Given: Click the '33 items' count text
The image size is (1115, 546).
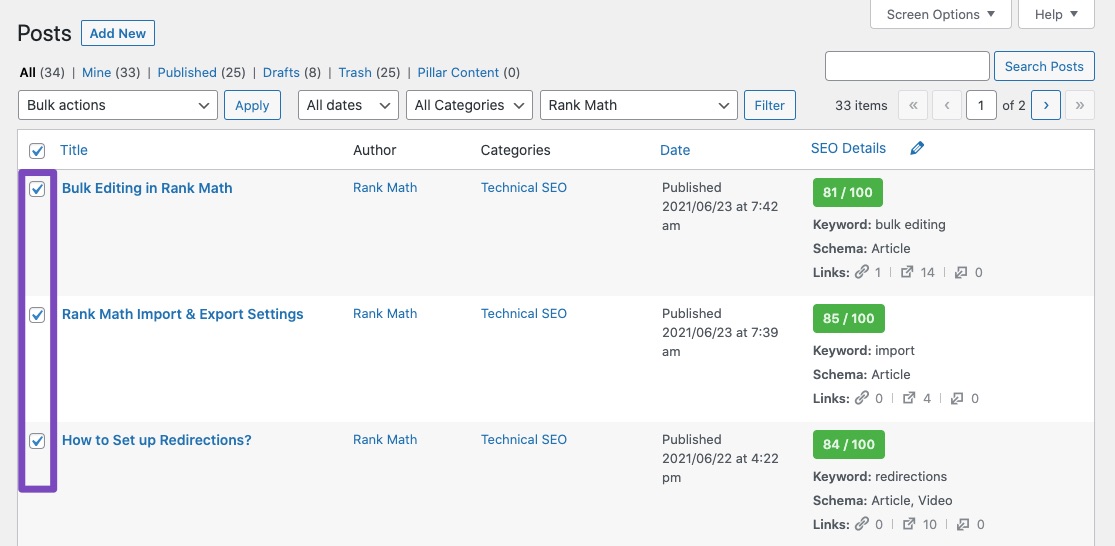Looking at the screenshot, I should click(861, 105).
